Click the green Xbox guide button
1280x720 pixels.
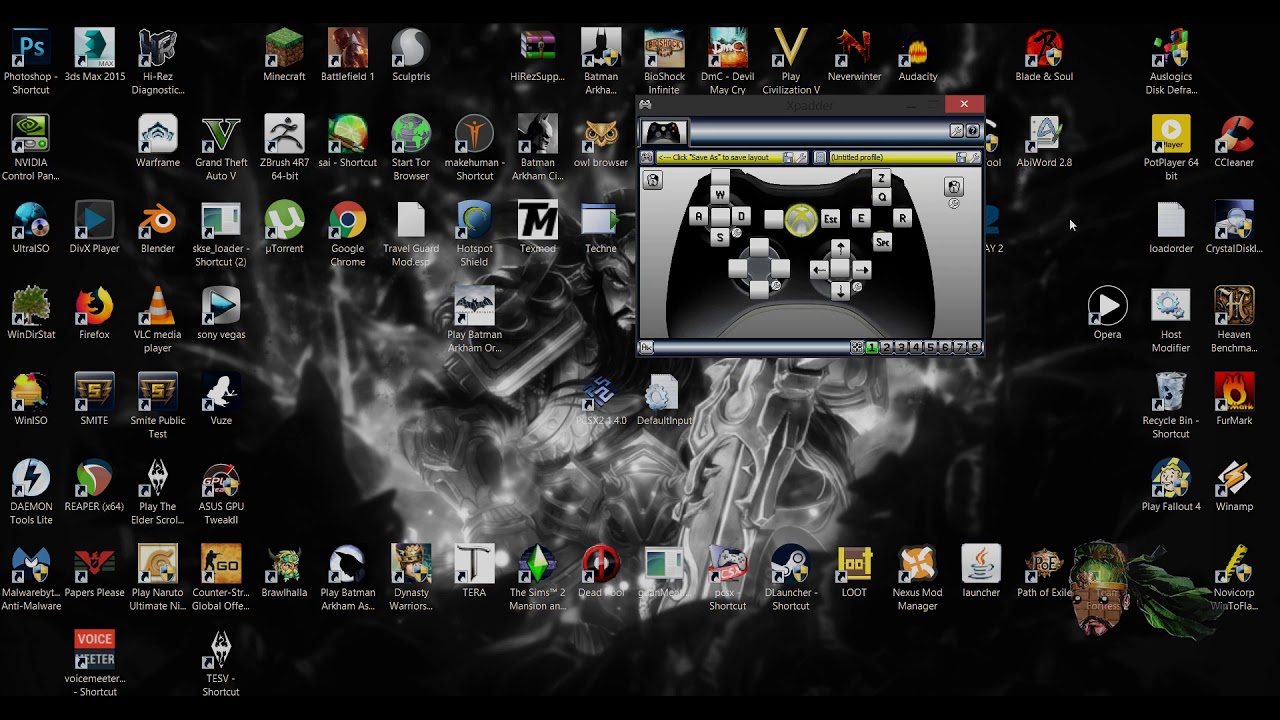tap(801, 219)
